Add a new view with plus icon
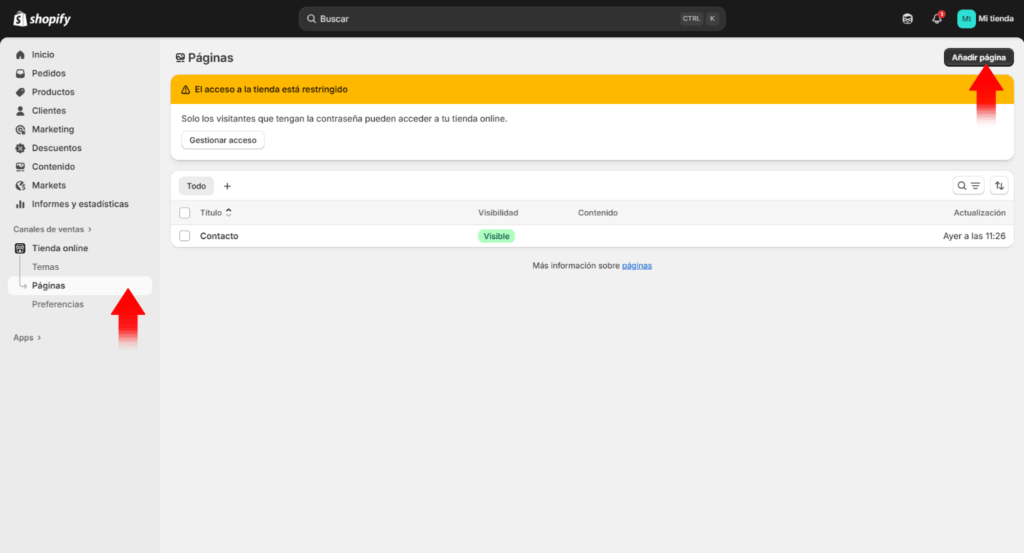Screen dimensions: 1024x553 227,186
